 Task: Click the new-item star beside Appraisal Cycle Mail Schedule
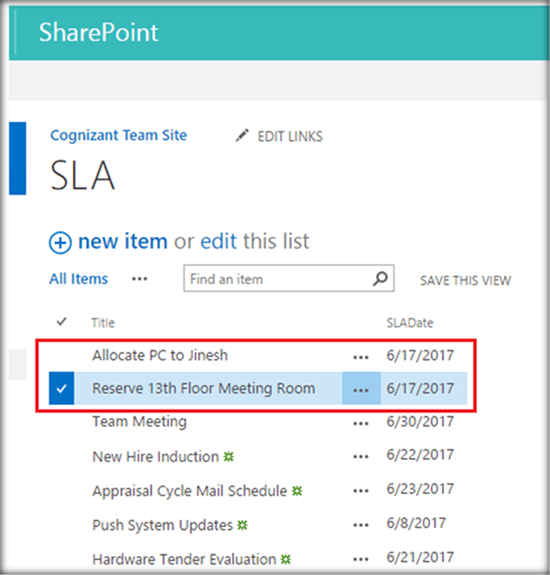coord(297,491)
